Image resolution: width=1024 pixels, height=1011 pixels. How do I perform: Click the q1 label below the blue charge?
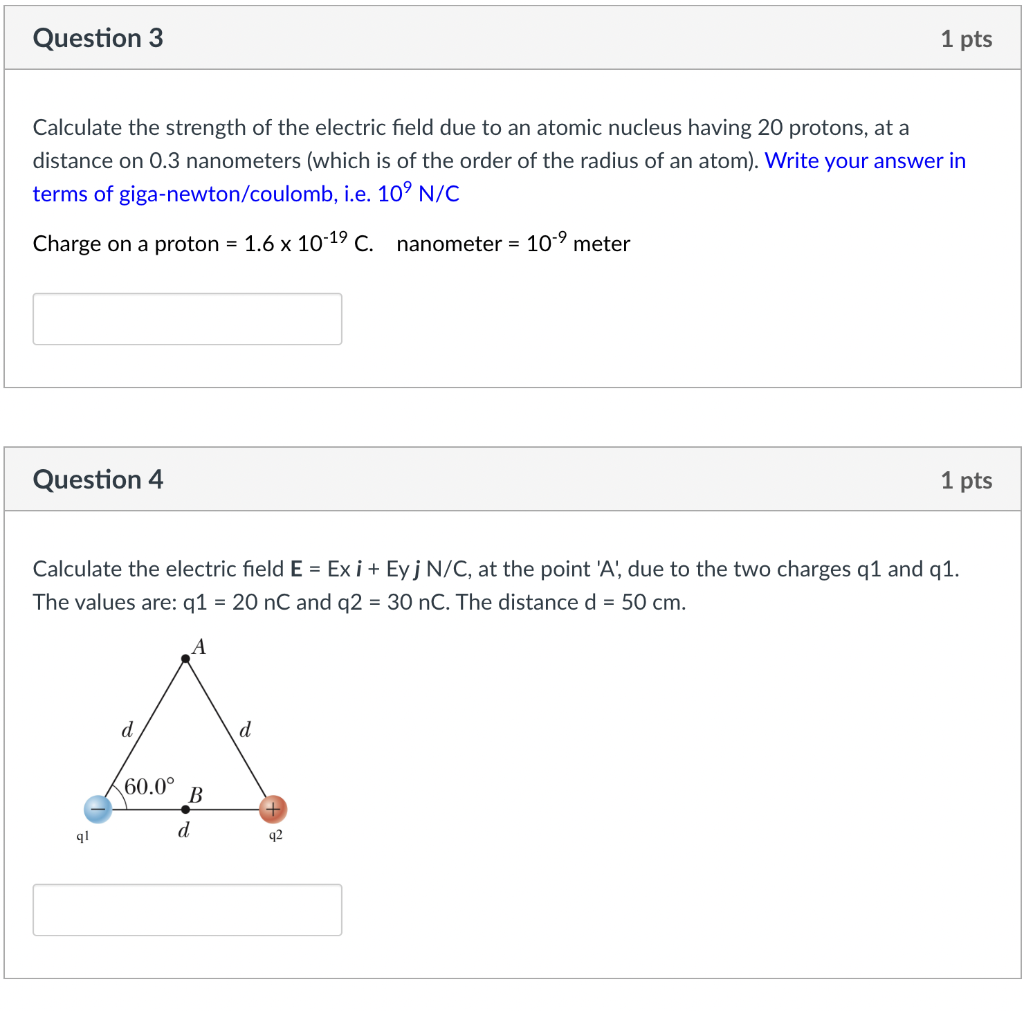82,834
